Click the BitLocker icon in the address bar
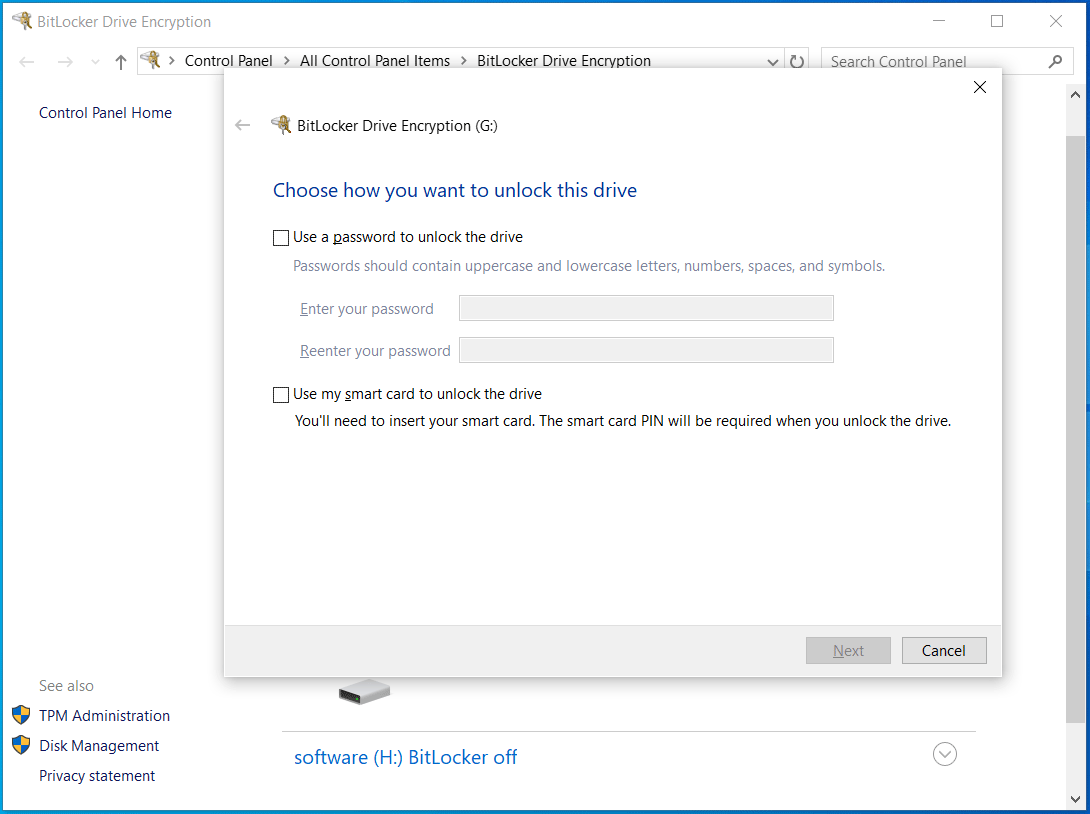The height and width of the screenshot is (814, 1090). [151, 60]
